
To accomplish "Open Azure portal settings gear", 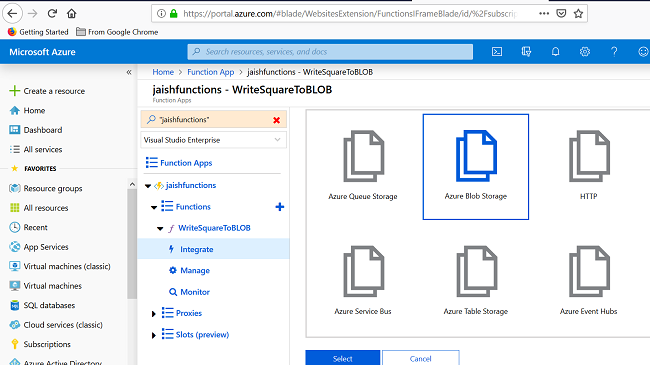I will (585, 52).
